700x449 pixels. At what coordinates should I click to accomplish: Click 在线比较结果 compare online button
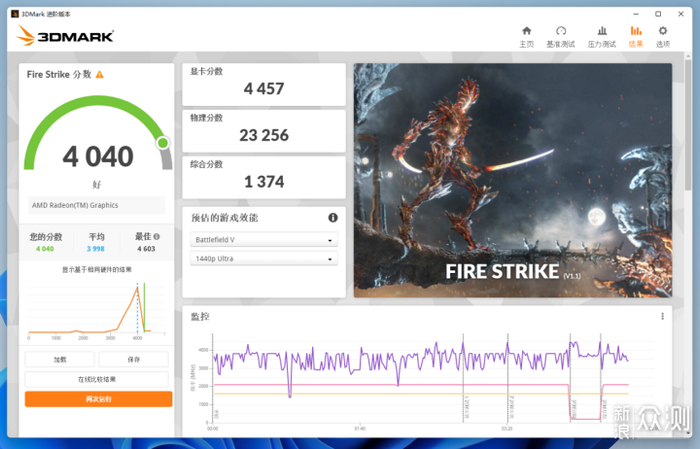click(x=96, y=379)
